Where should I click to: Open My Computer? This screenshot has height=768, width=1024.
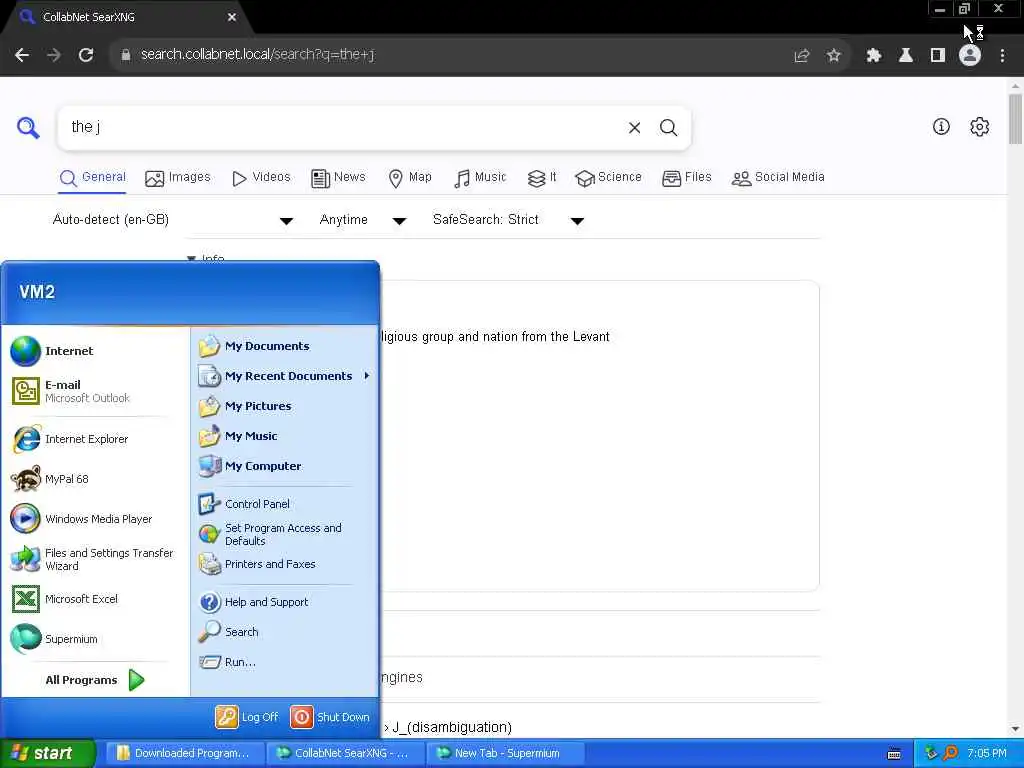(285, 466)
